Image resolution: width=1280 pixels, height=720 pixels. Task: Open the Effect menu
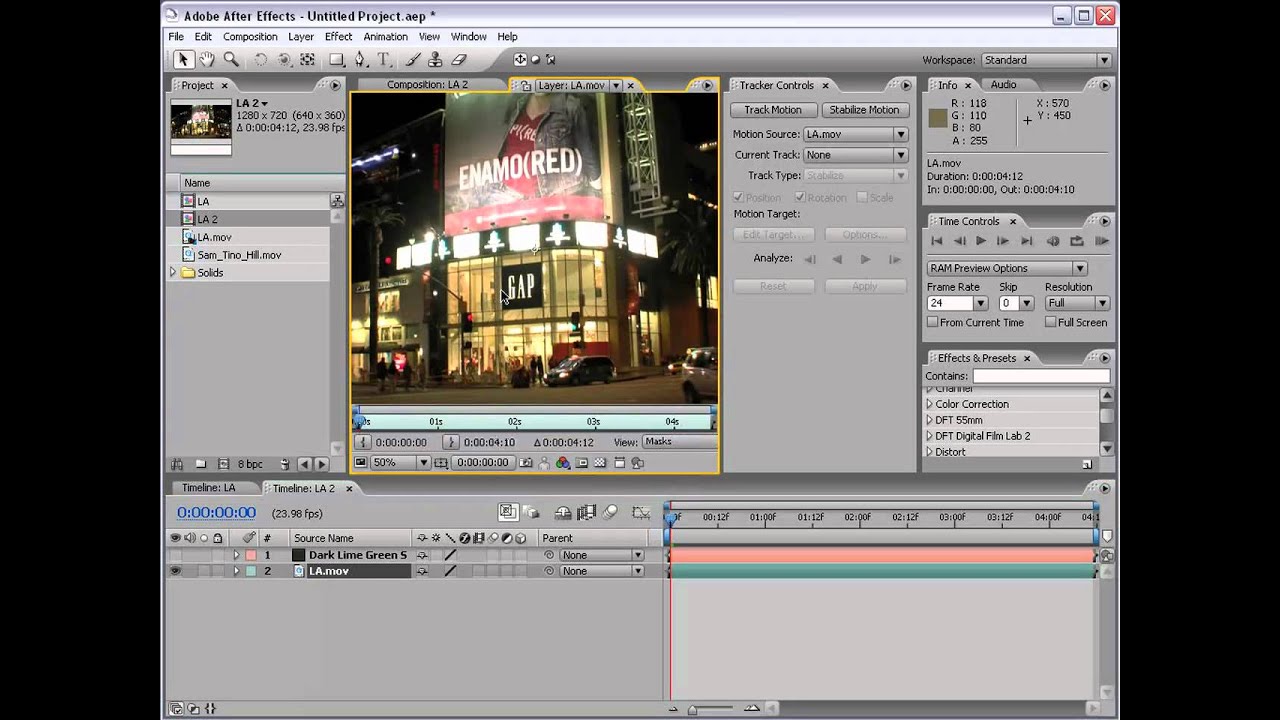(338, 37)
